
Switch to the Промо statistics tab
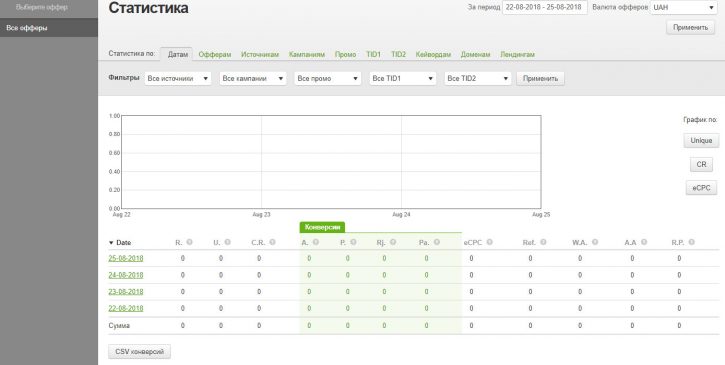coord(345,54)
